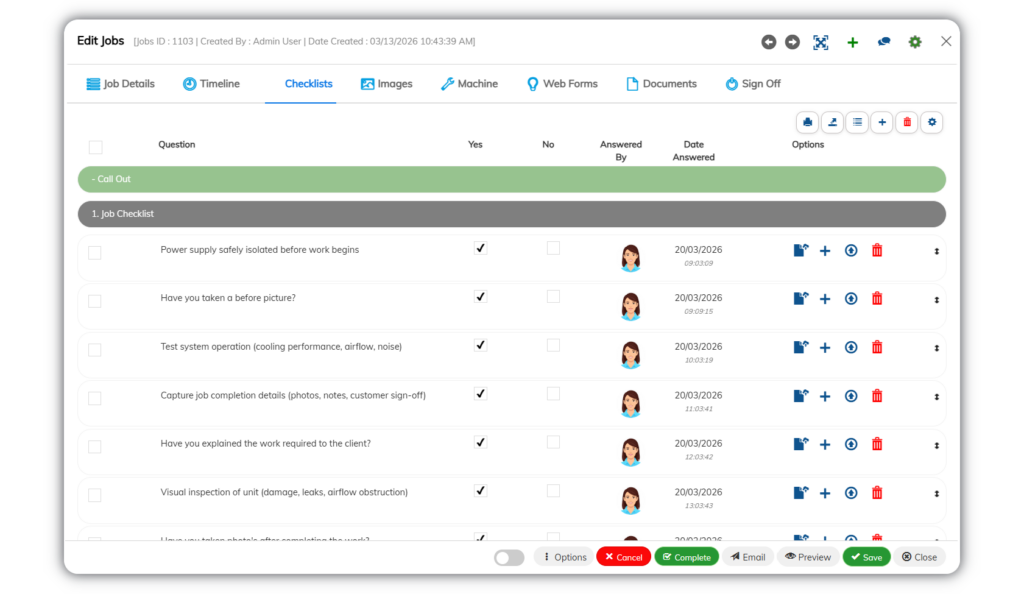This screenshot has width=1024, height=594.
Task: Delete the Test system operation question
Action: pos(877,347)
